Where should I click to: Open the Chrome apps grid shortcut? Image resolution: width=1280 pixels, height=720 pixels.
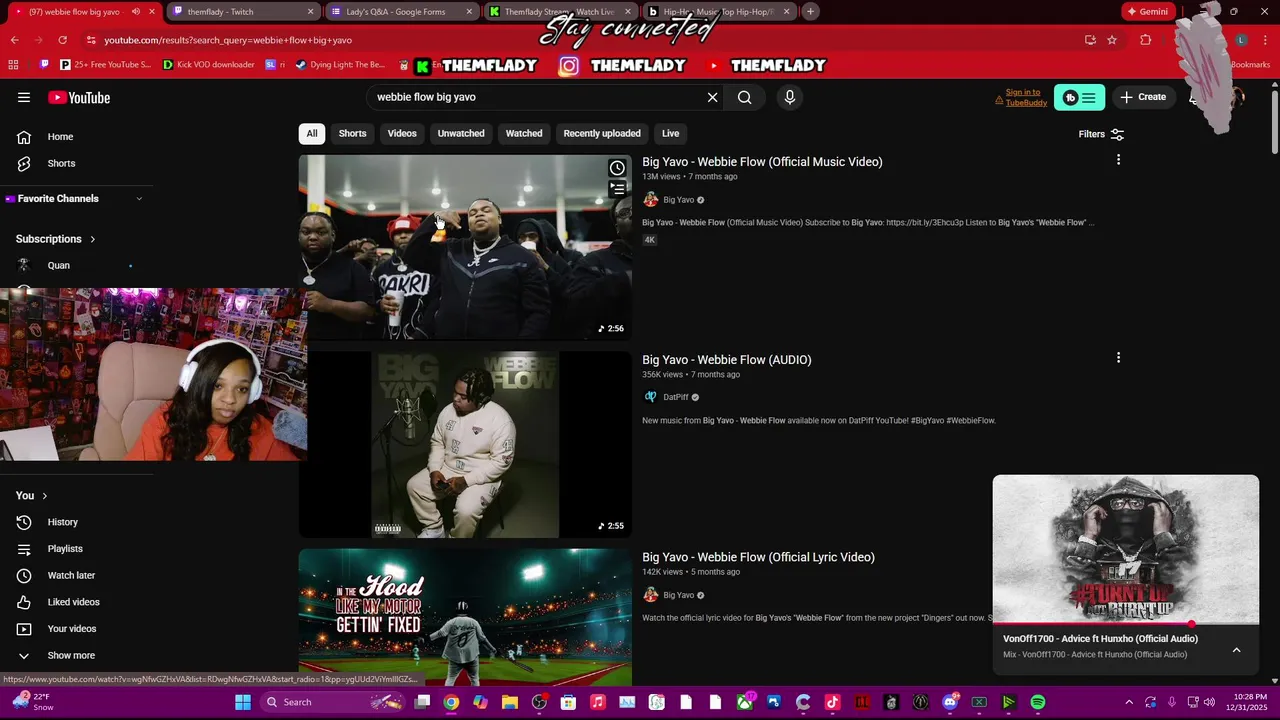[x=13, y=65]
